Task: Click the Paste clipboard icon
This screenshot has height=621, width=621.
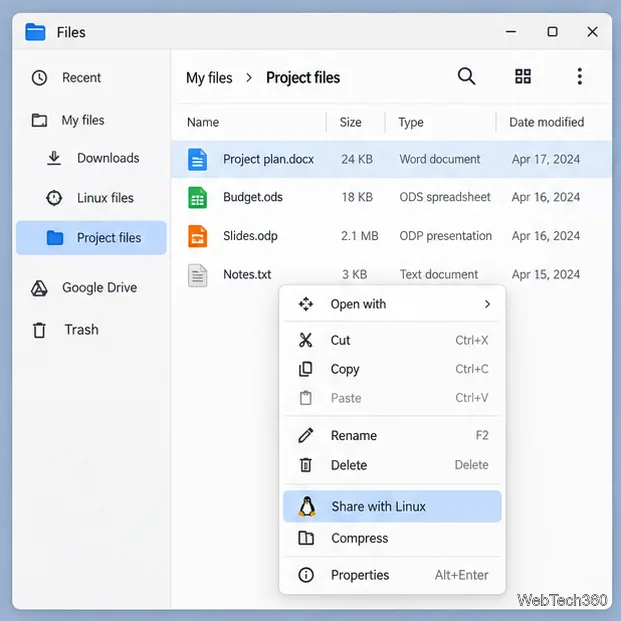Action: pos(306,398)
